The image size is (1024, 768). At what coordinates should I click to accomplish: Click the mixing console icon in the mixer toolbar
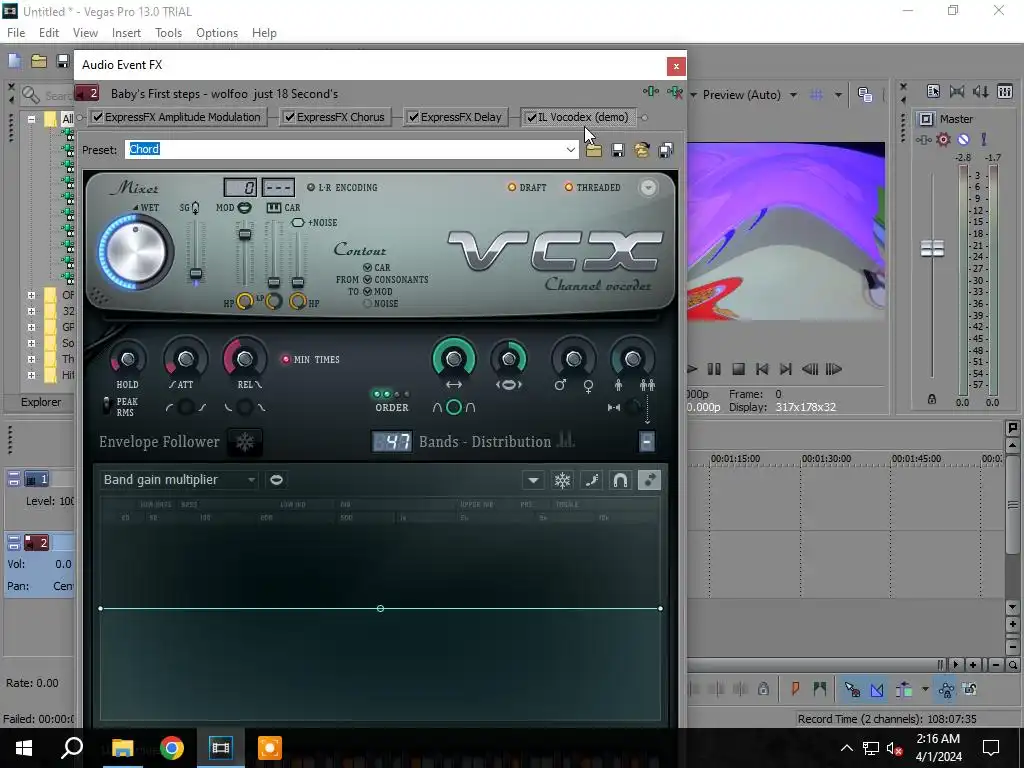[x=1005, y=91]
